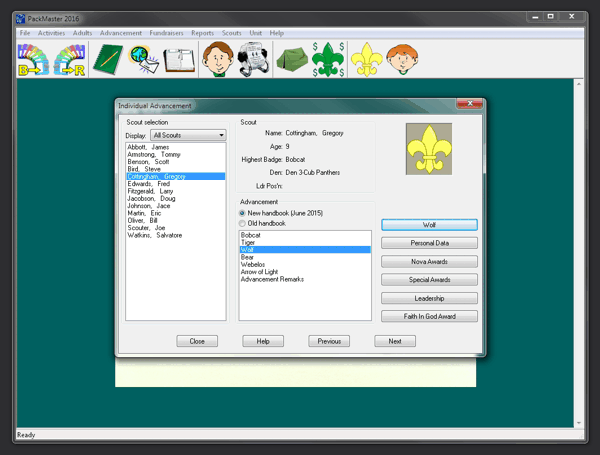Click the Close button at the dialog bottom

point(197,341)
